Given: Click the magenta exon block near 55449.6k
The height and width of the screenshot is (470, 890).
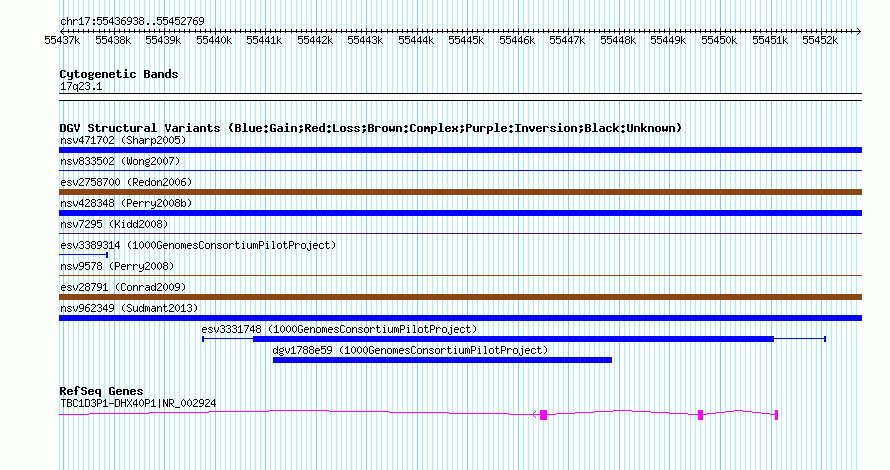Looking at the screenshot, I should coord(700,415).
